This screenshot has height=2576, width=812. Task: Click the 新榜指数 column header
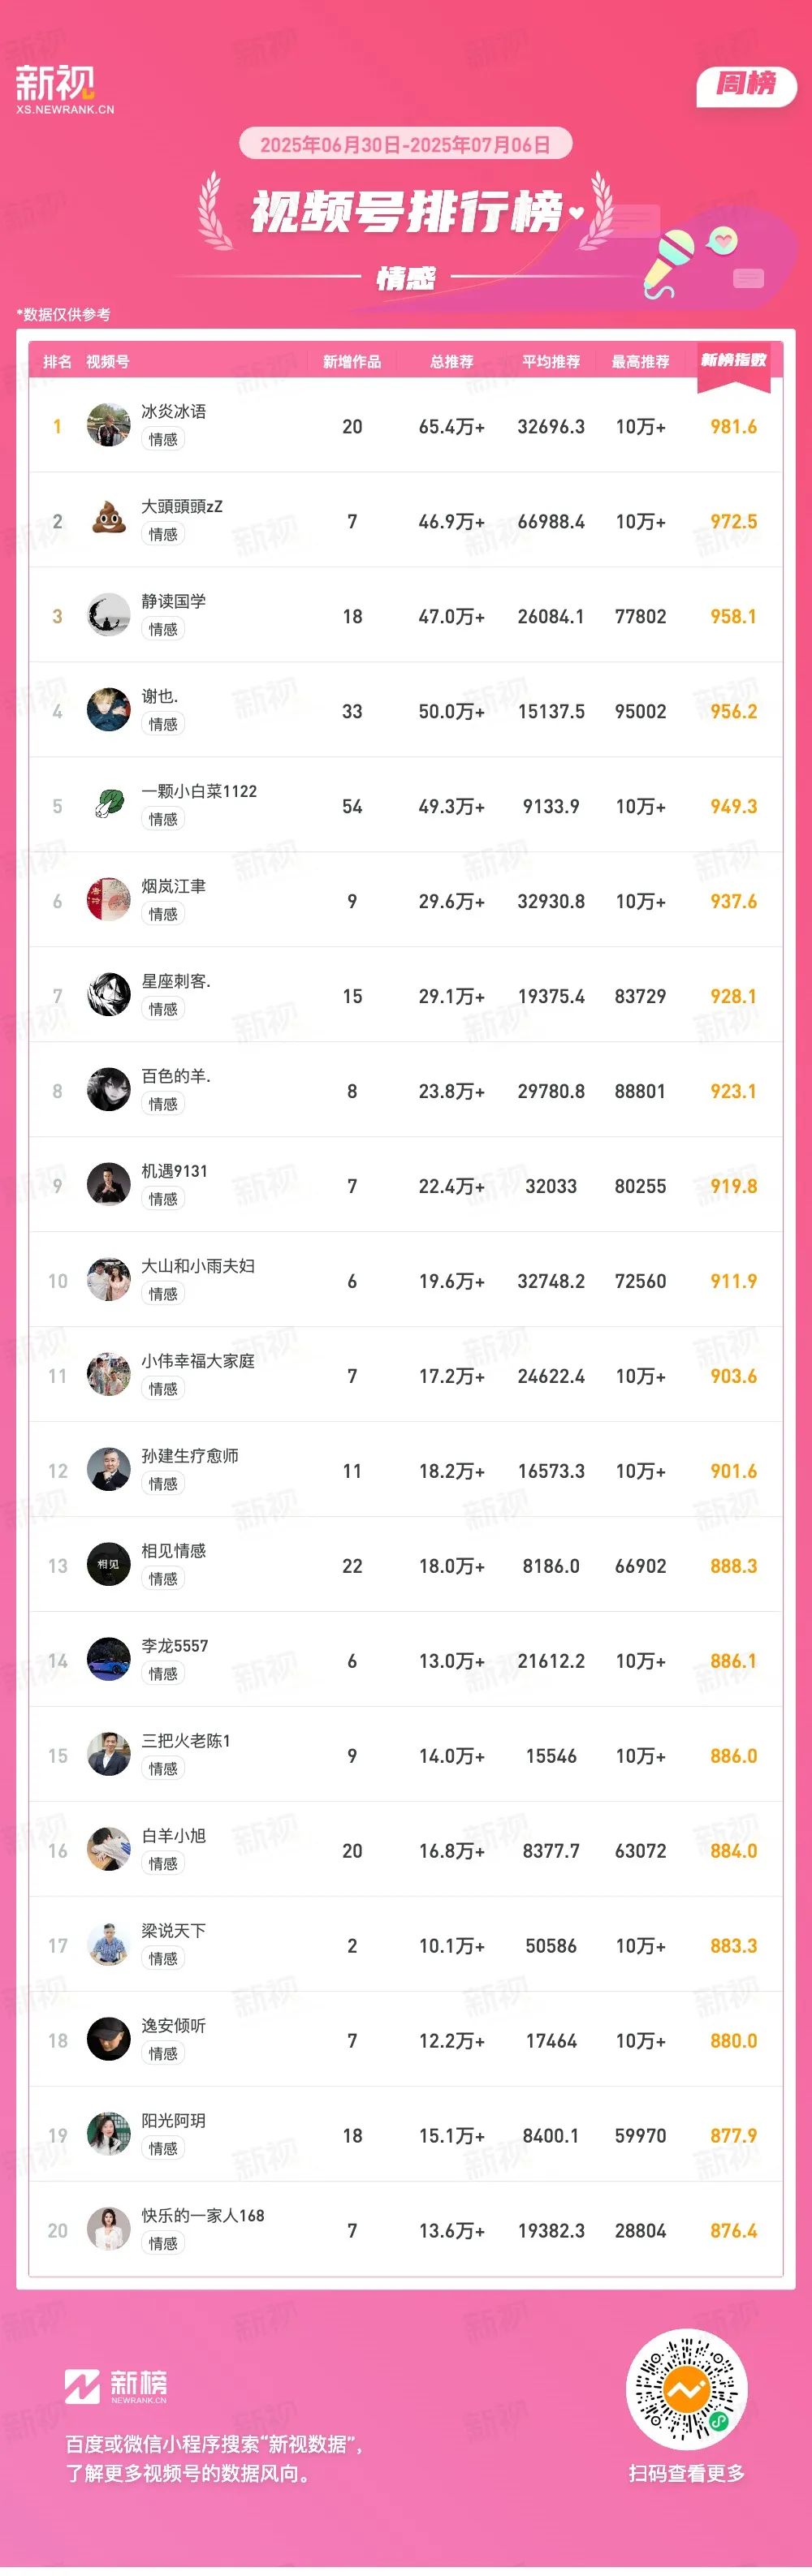733,360
